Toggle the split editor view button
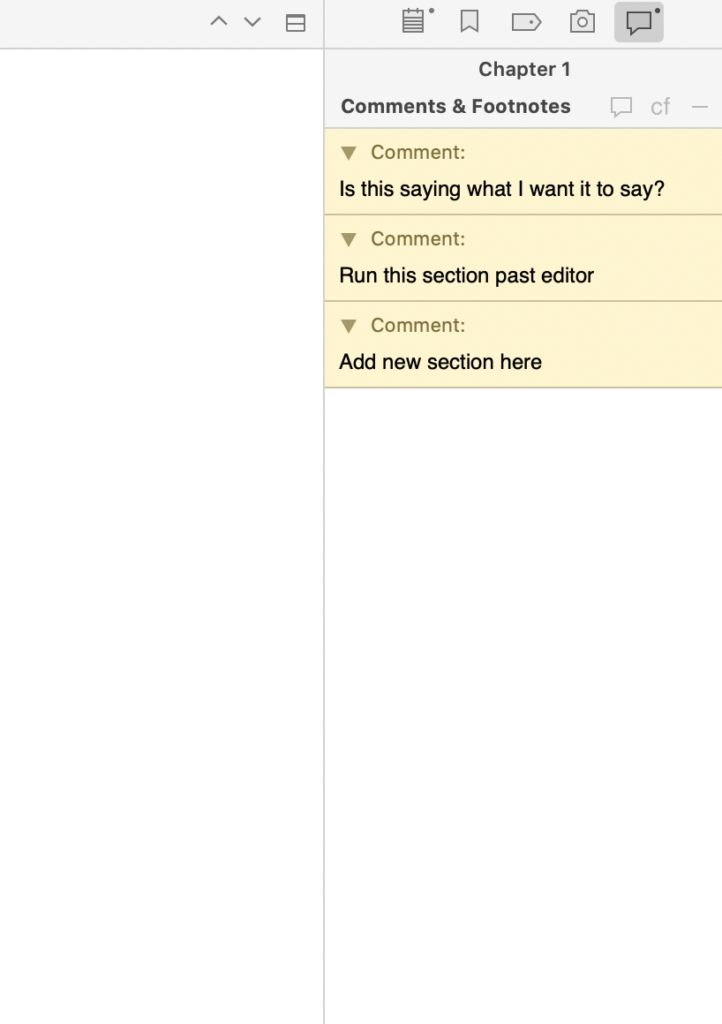Image resolution: width=722 pixels, height=1024 pixels. (x=295, y=23)
